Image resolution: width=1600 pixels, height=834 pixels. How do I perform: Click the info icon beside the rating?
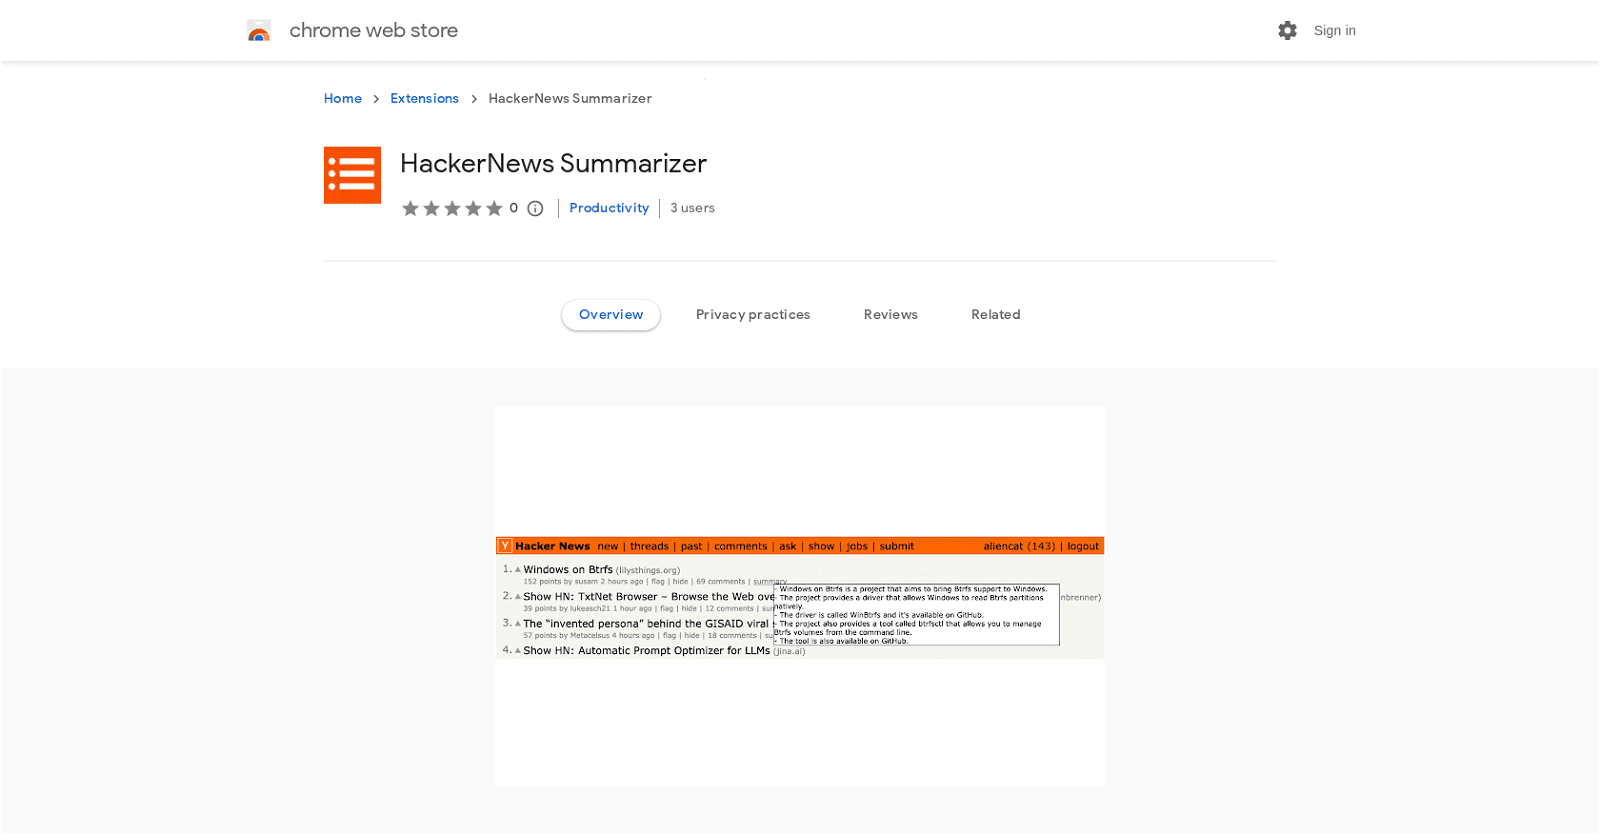[x=534, y=208]
